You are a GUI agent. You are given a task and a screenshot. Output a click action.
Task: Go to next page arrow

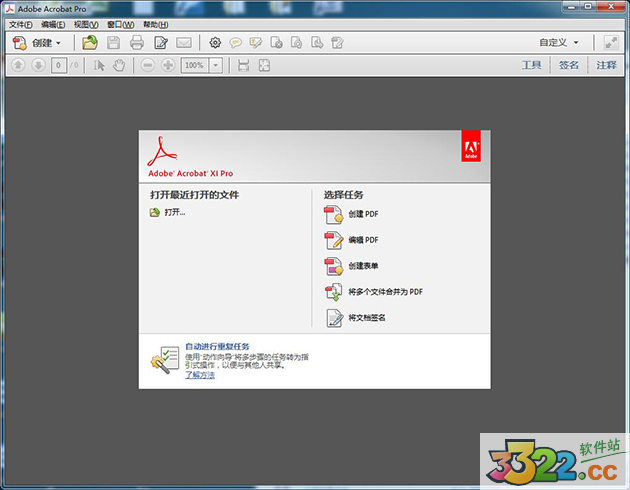point(39,65)
